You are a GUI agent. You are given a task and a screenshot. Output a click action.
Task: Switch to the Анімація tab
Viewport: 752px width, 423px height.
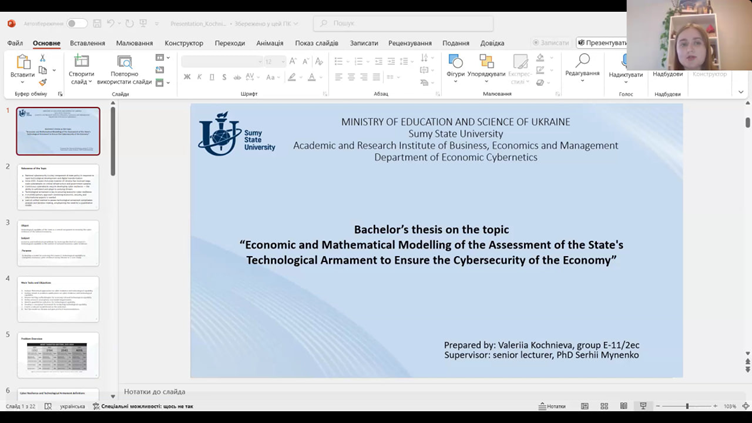[270, 43]
